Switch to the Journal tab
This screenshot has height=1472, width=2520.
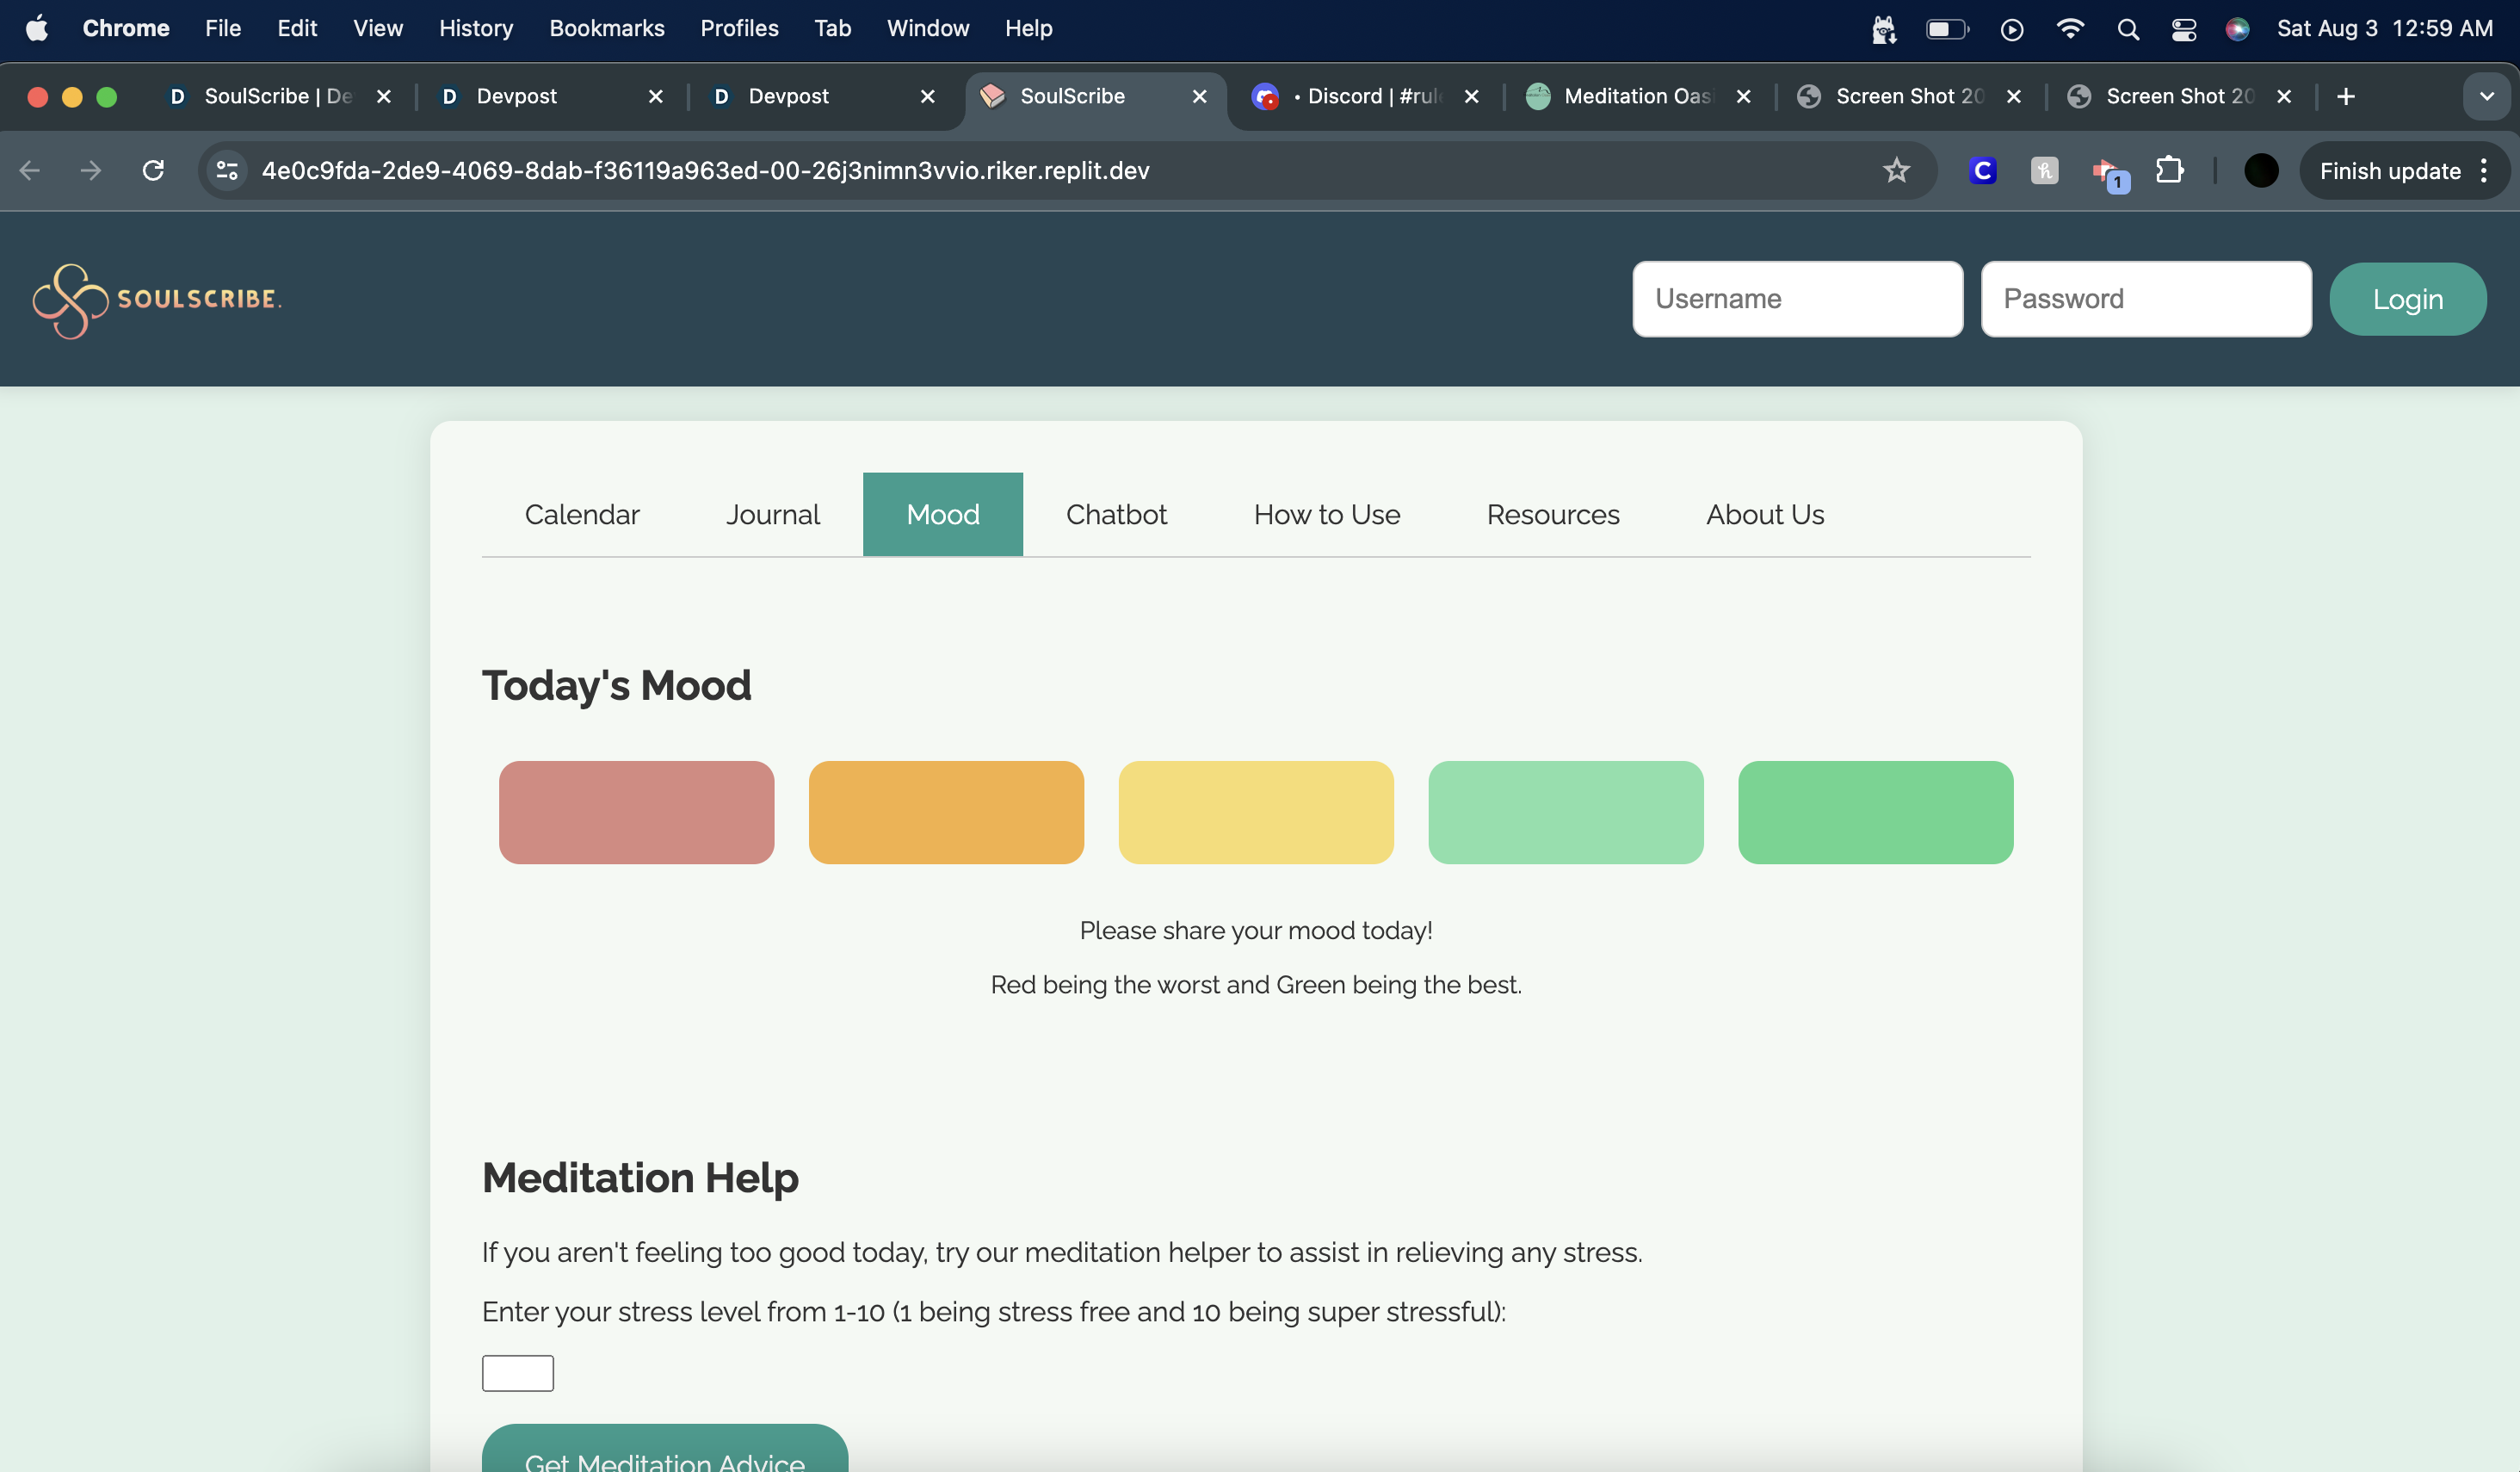pos(772,514)
